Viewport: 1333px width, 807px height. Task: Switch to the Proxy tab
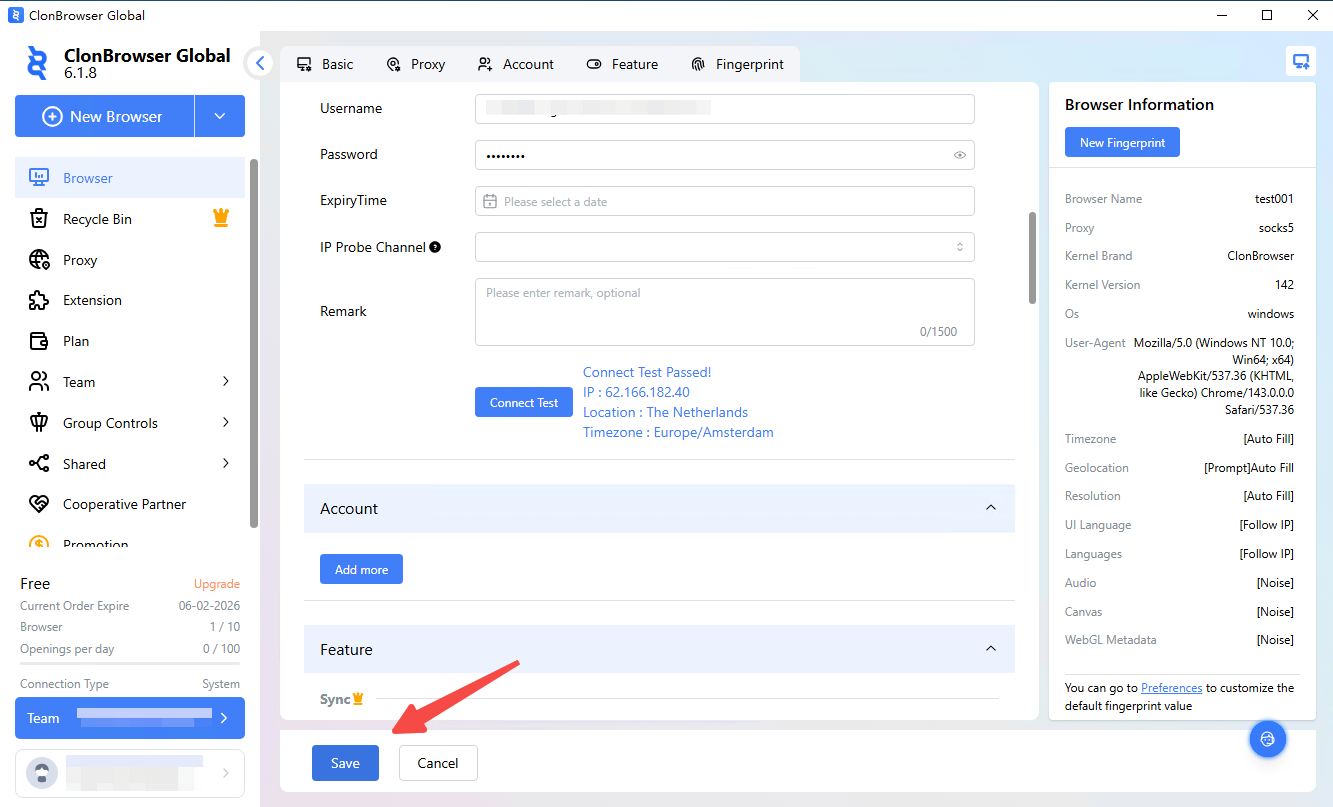[x=415, y=64]
